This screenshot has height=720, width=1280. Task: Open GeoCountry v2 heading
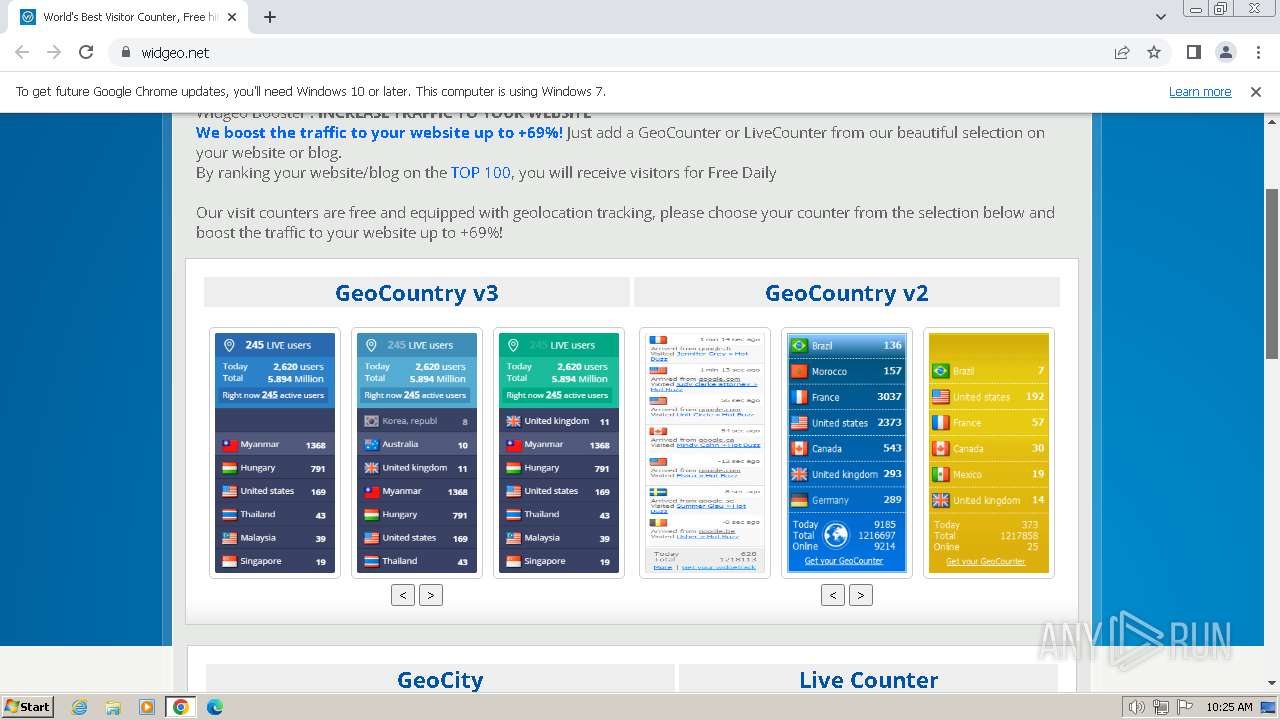tap(846, 293)
